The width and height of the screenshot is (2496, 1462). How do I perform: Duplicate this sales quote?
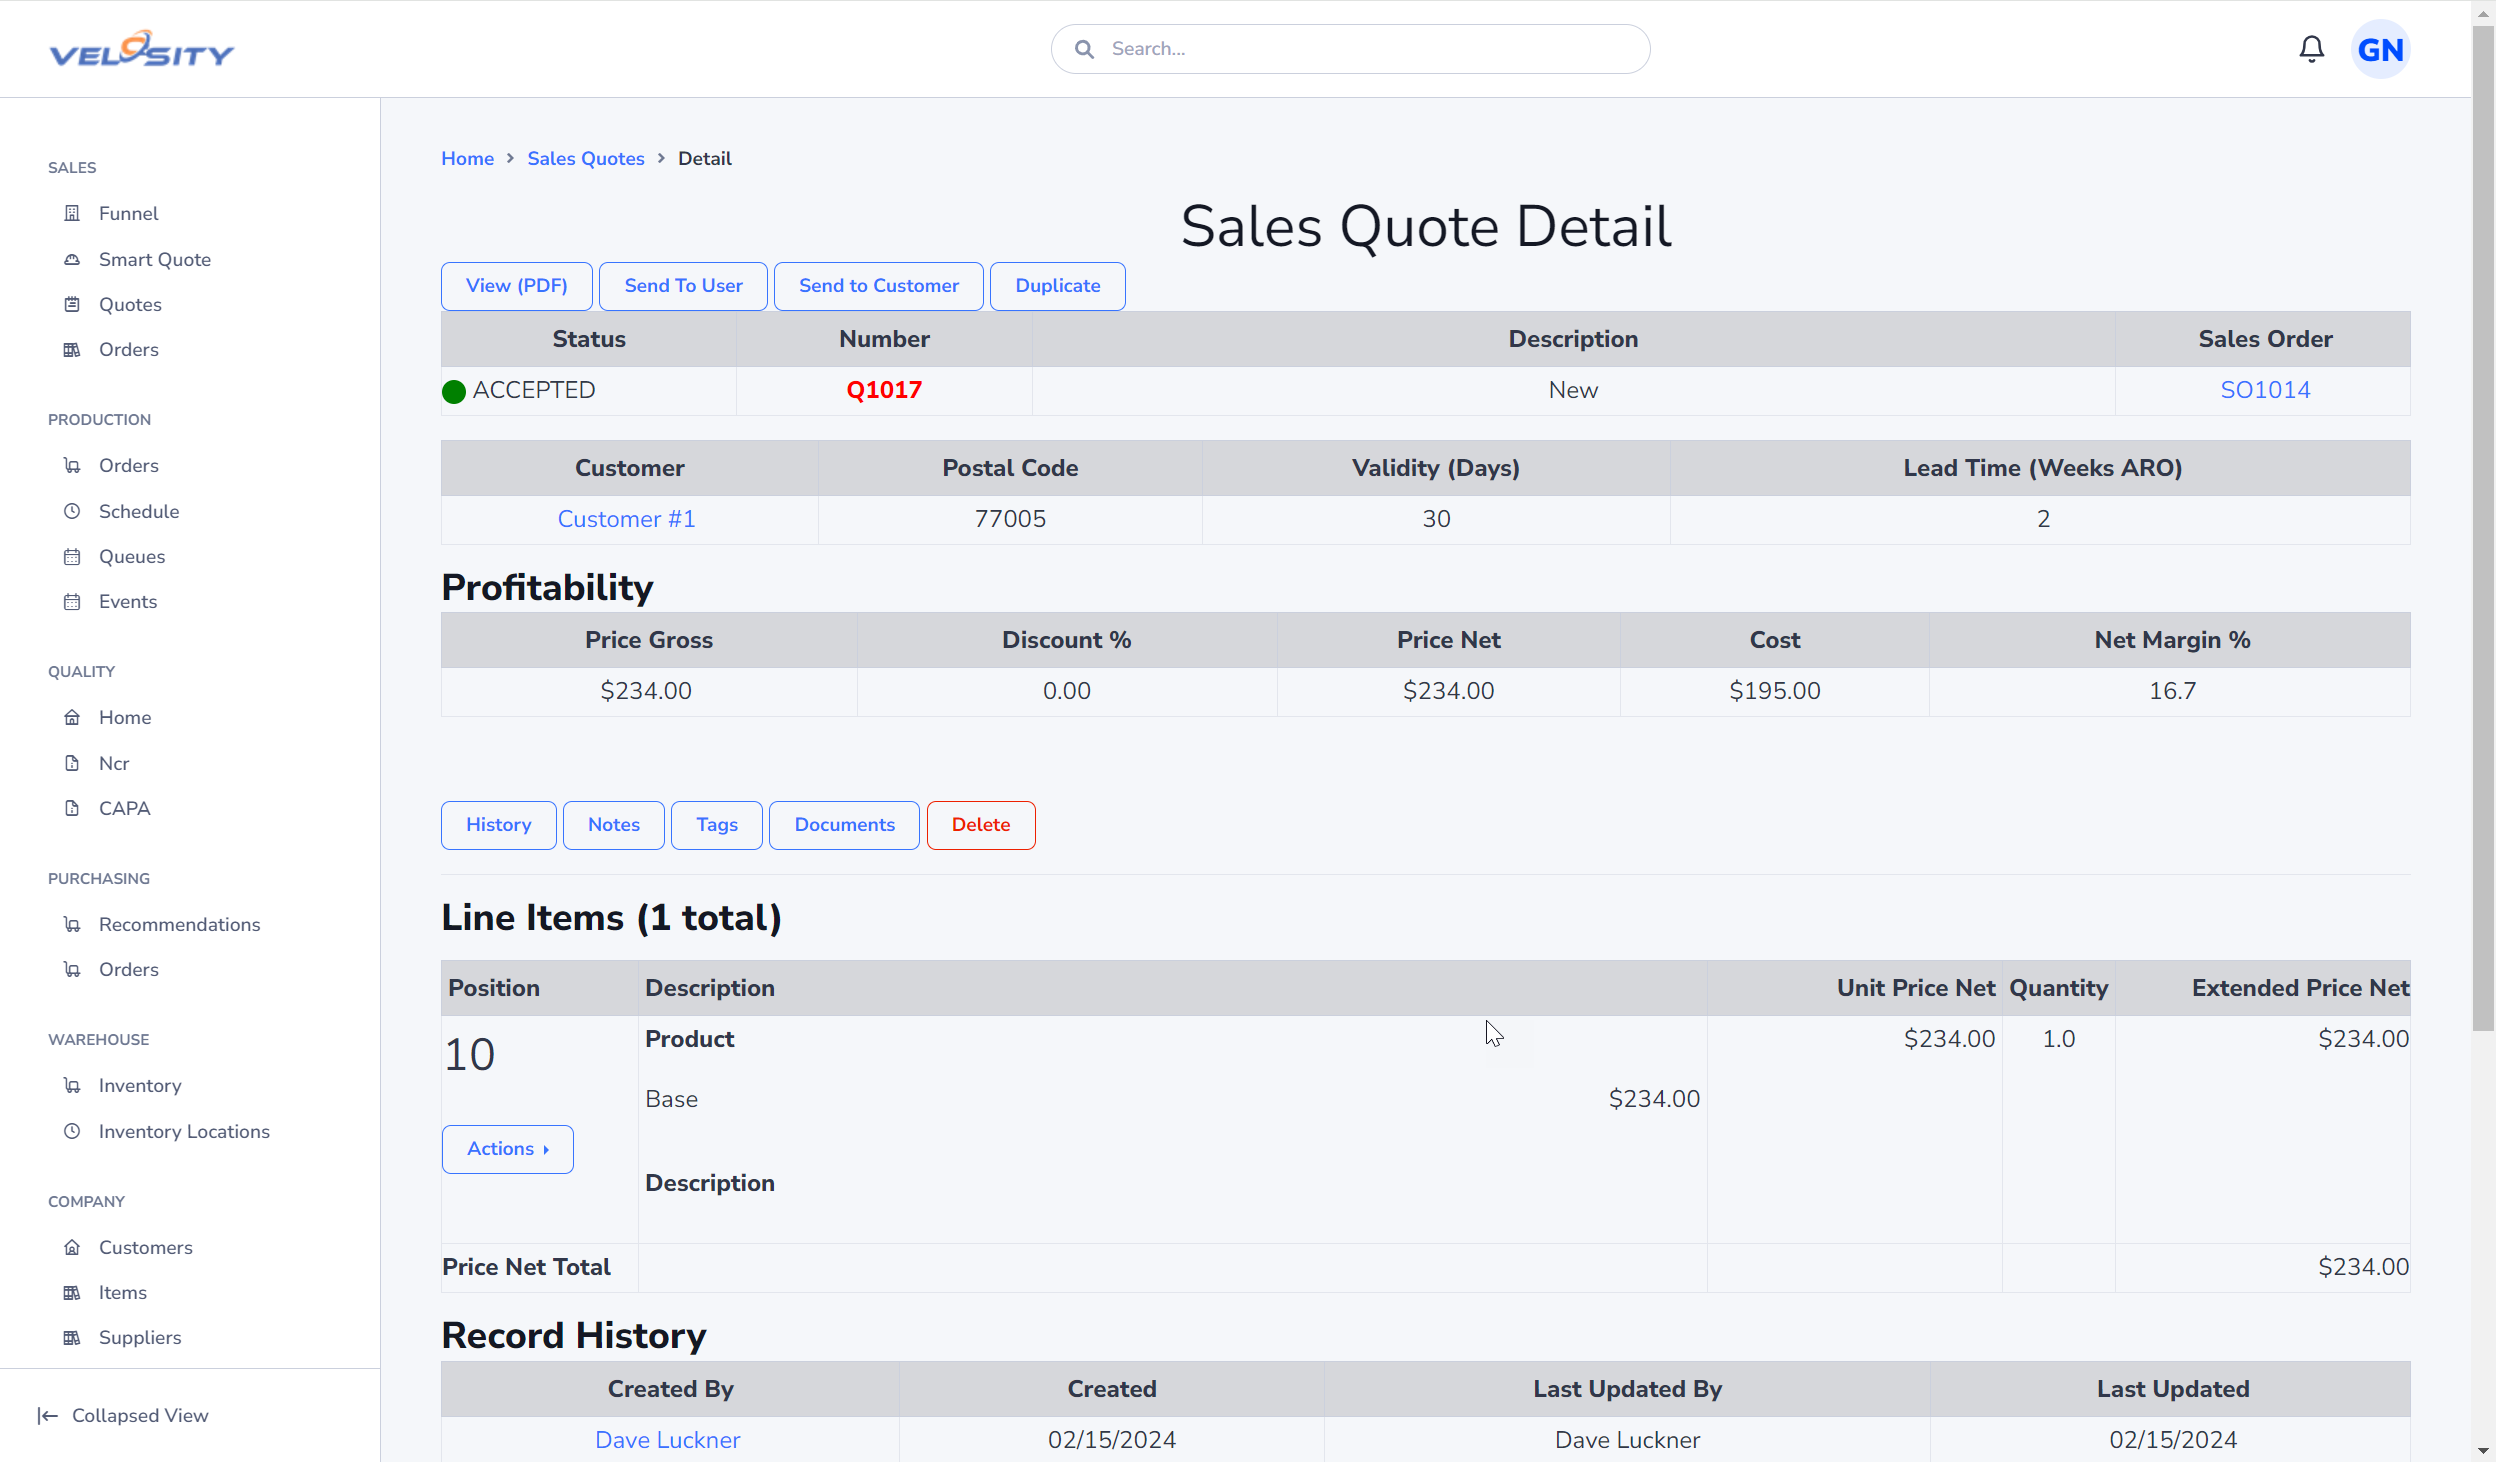click(x=1058, y=286)
